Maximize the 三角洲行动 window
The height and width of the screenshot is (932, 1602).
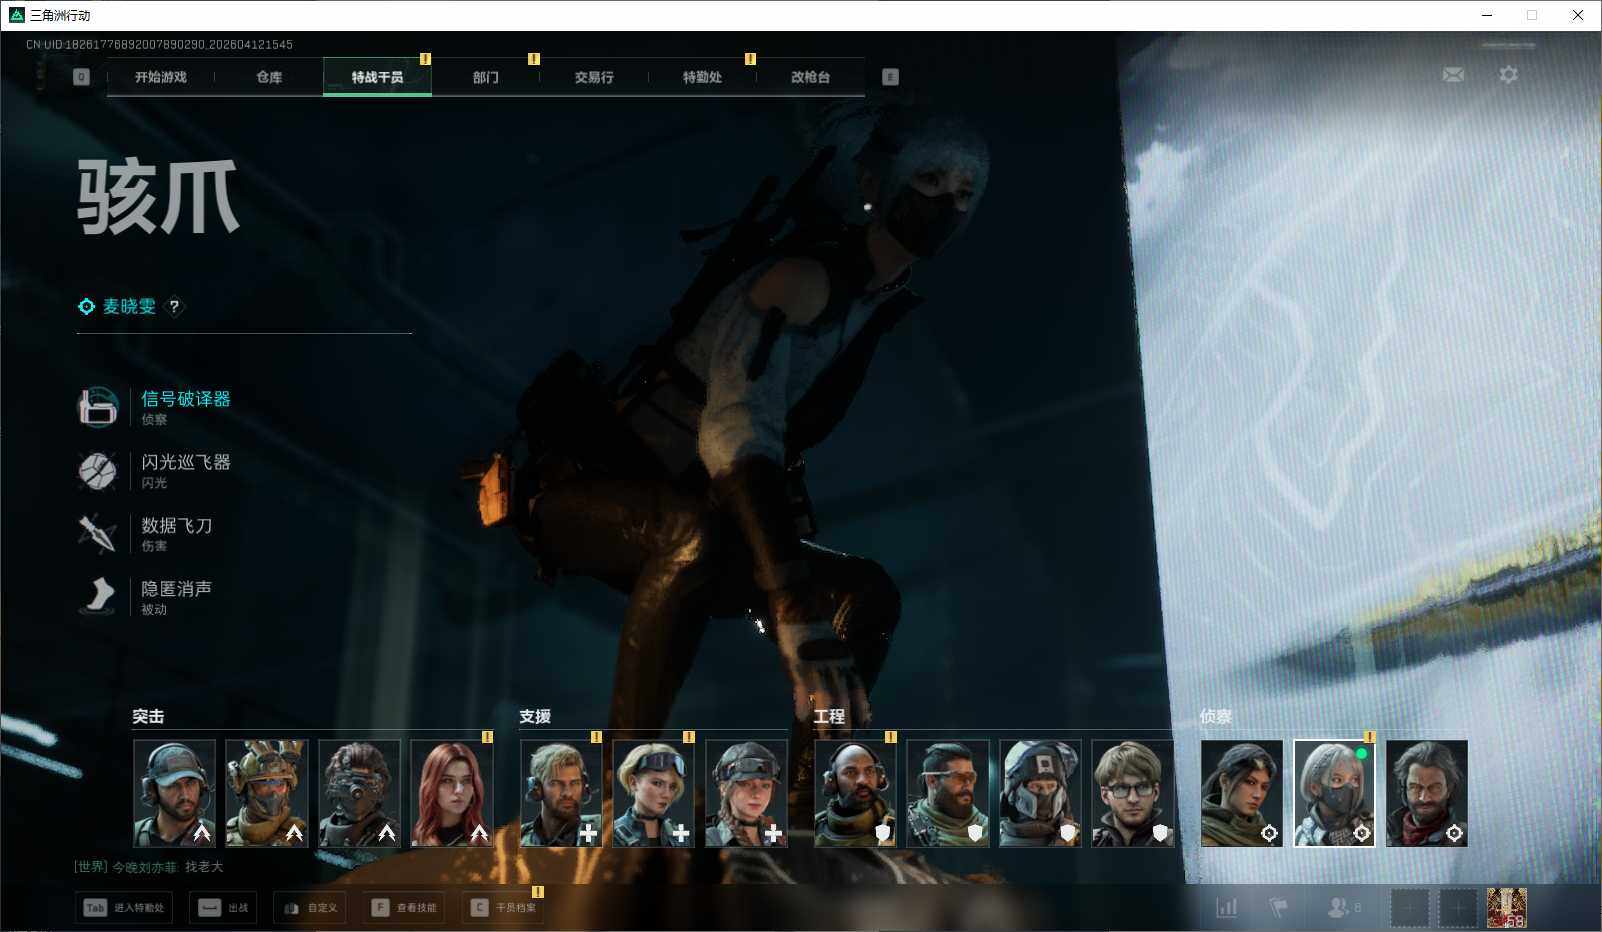click(1532, 15)
